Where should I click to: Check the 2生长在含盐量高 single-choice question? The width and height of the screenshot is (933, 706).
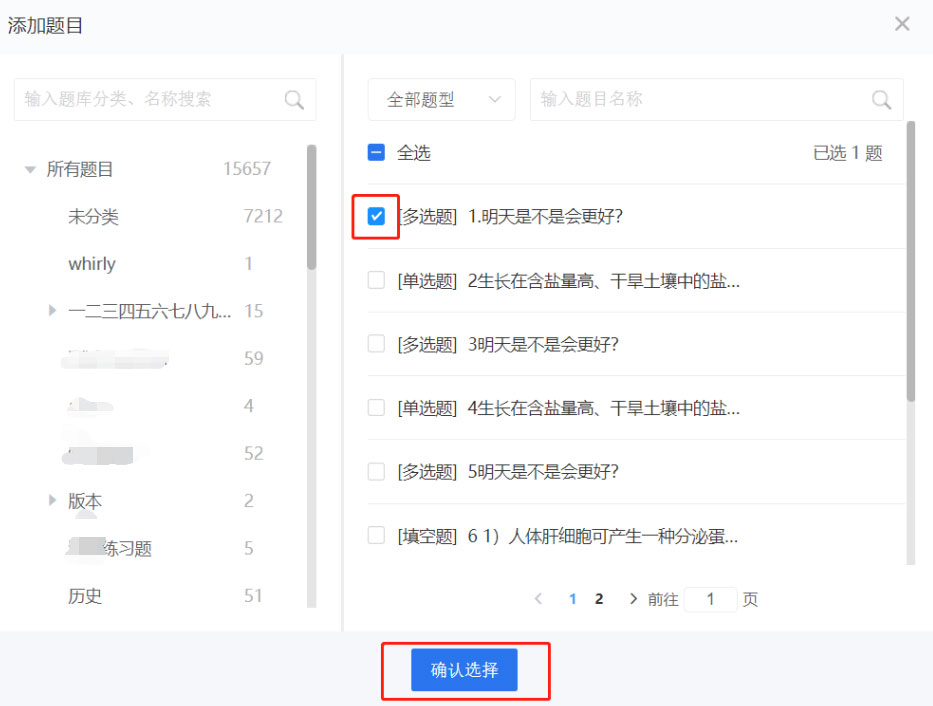pos(376,280)
